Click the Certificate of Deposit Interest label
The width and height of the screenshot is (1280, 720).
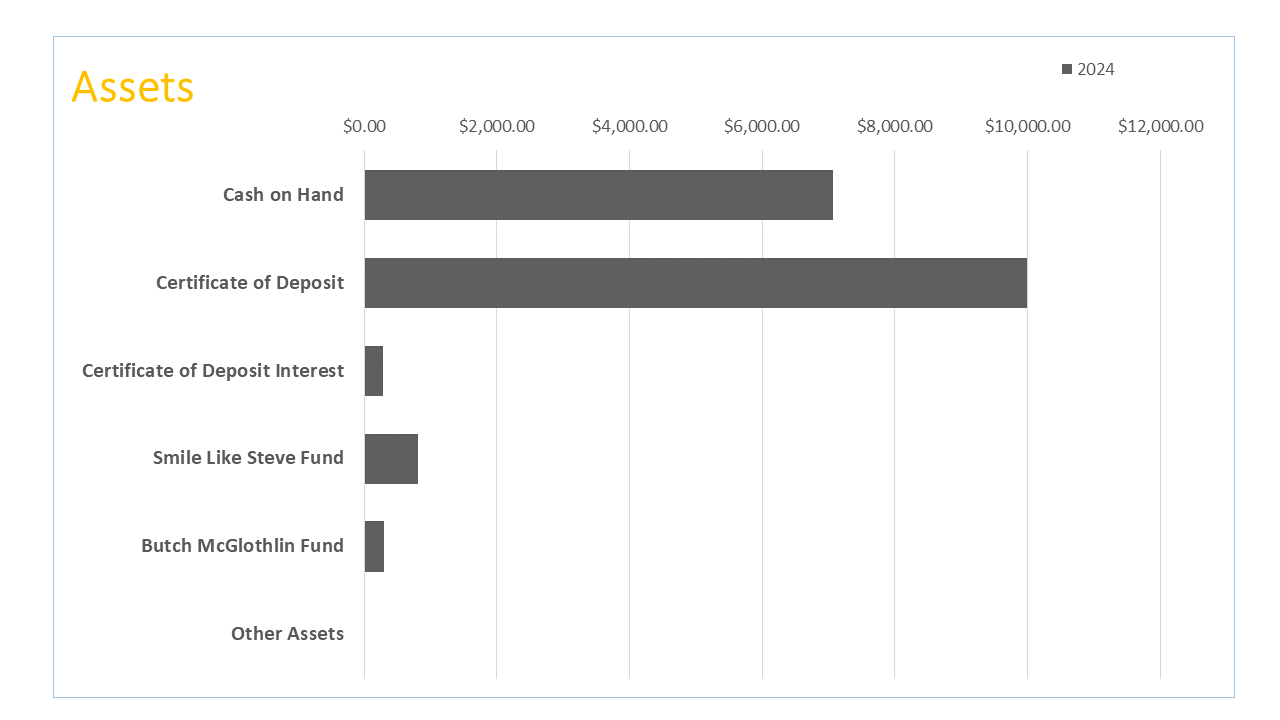pos(213,371)
